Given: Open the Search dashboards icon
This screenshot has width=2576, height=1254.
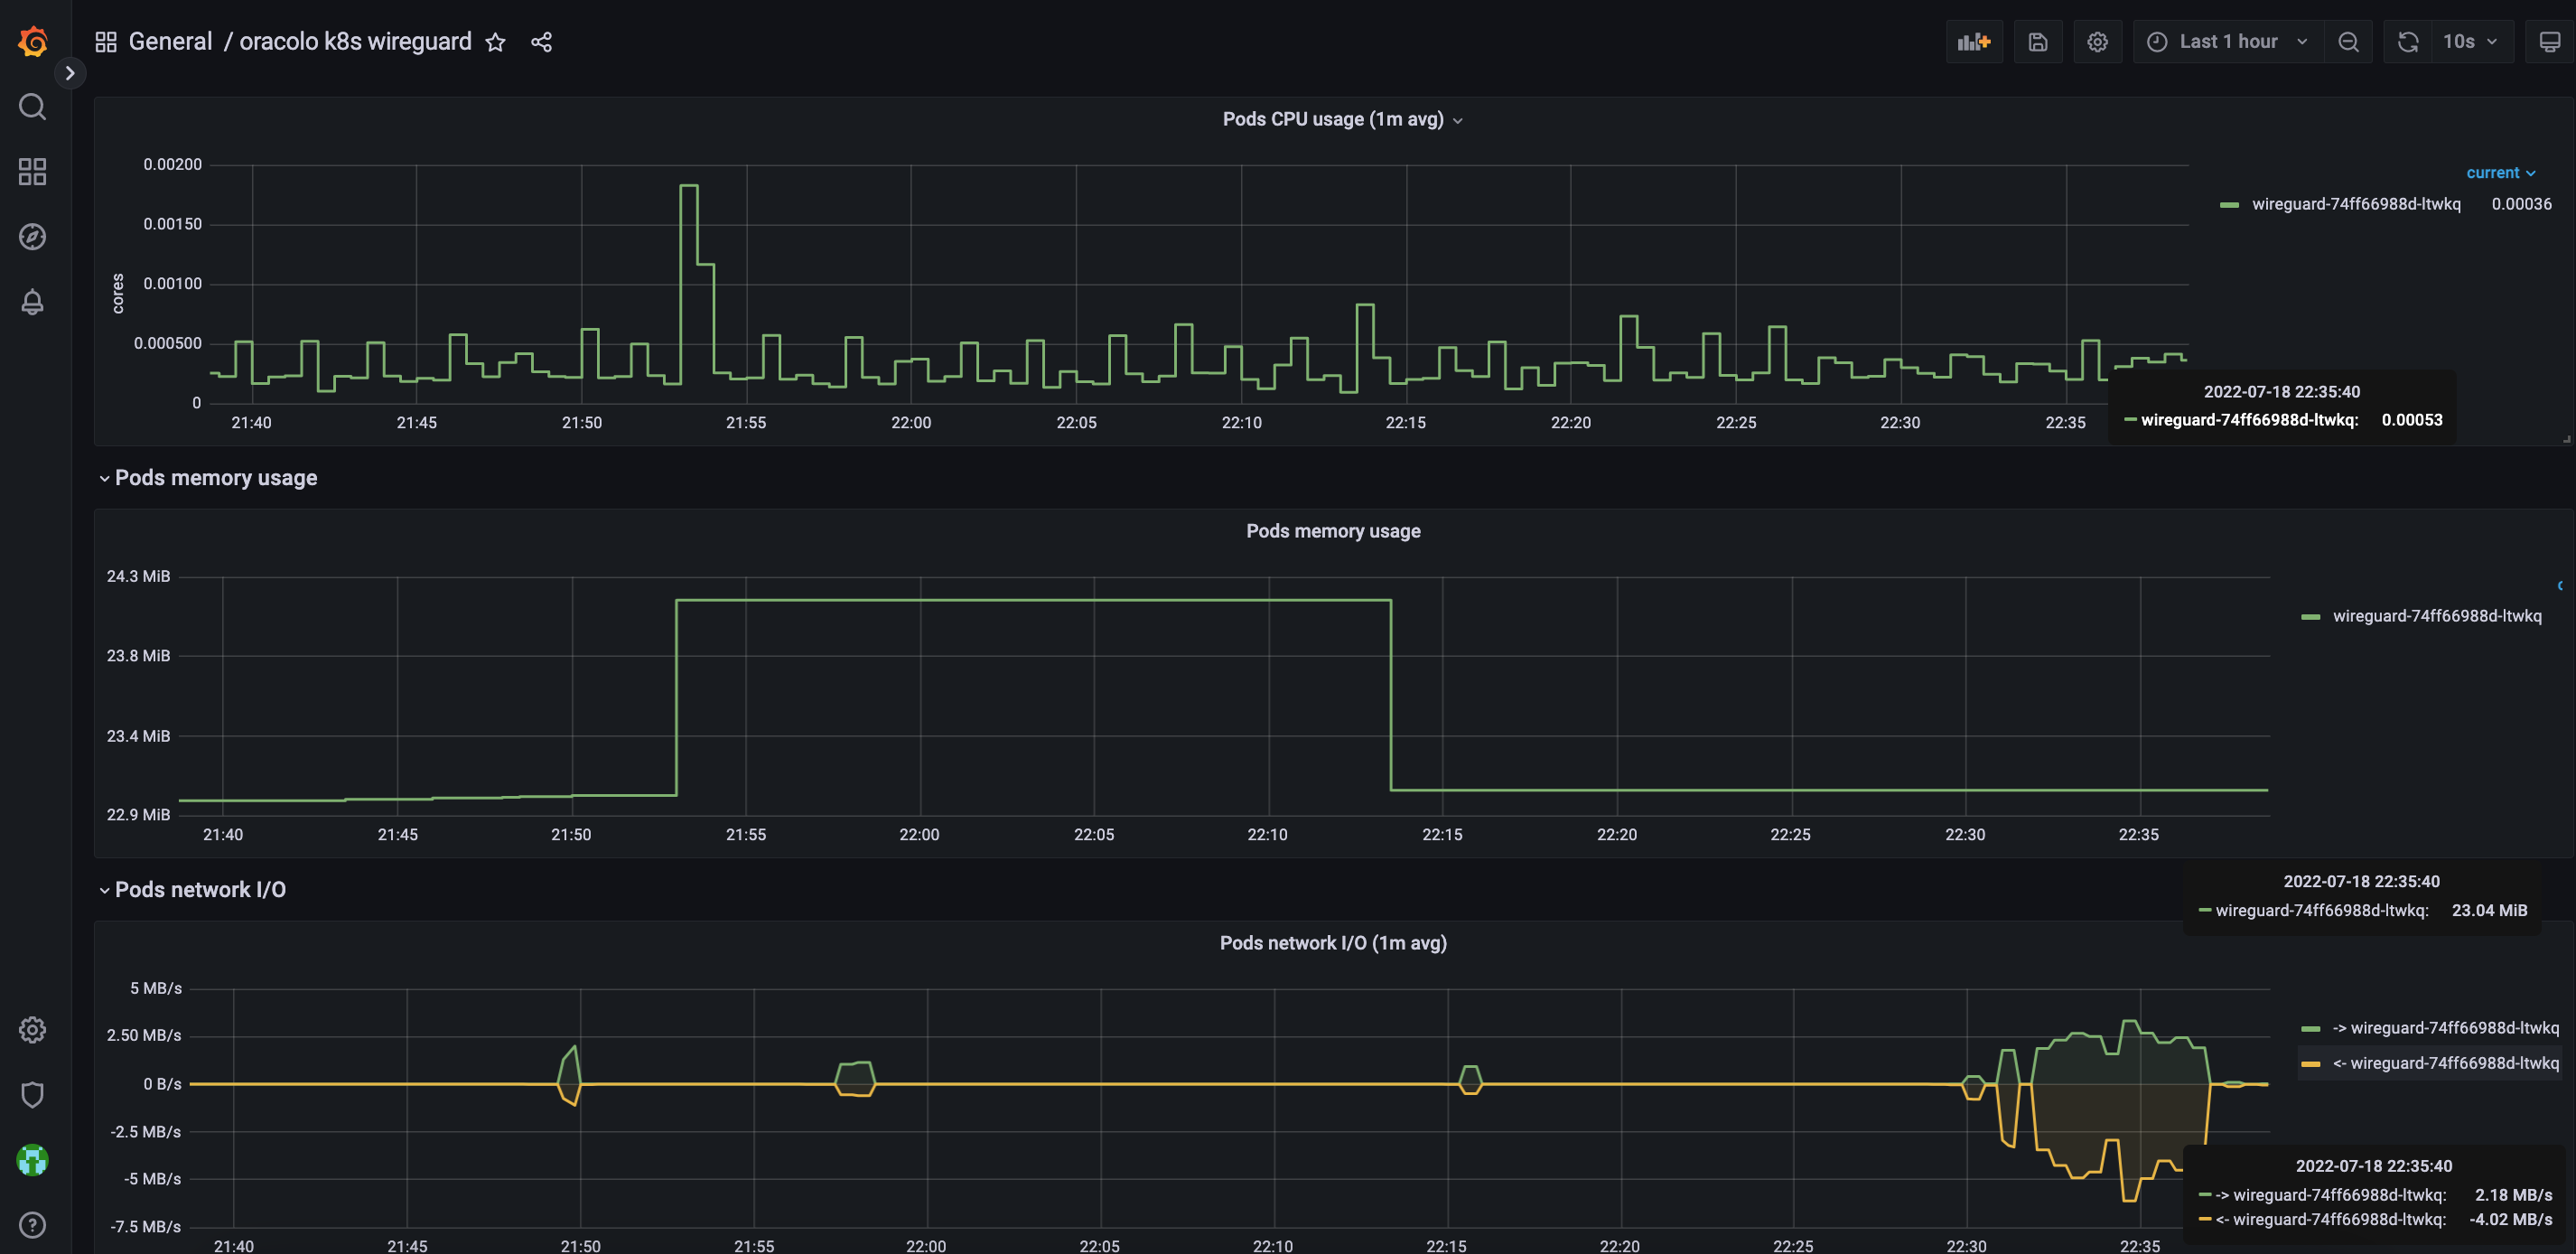Looking at the screenshot, I should [31, 106].
